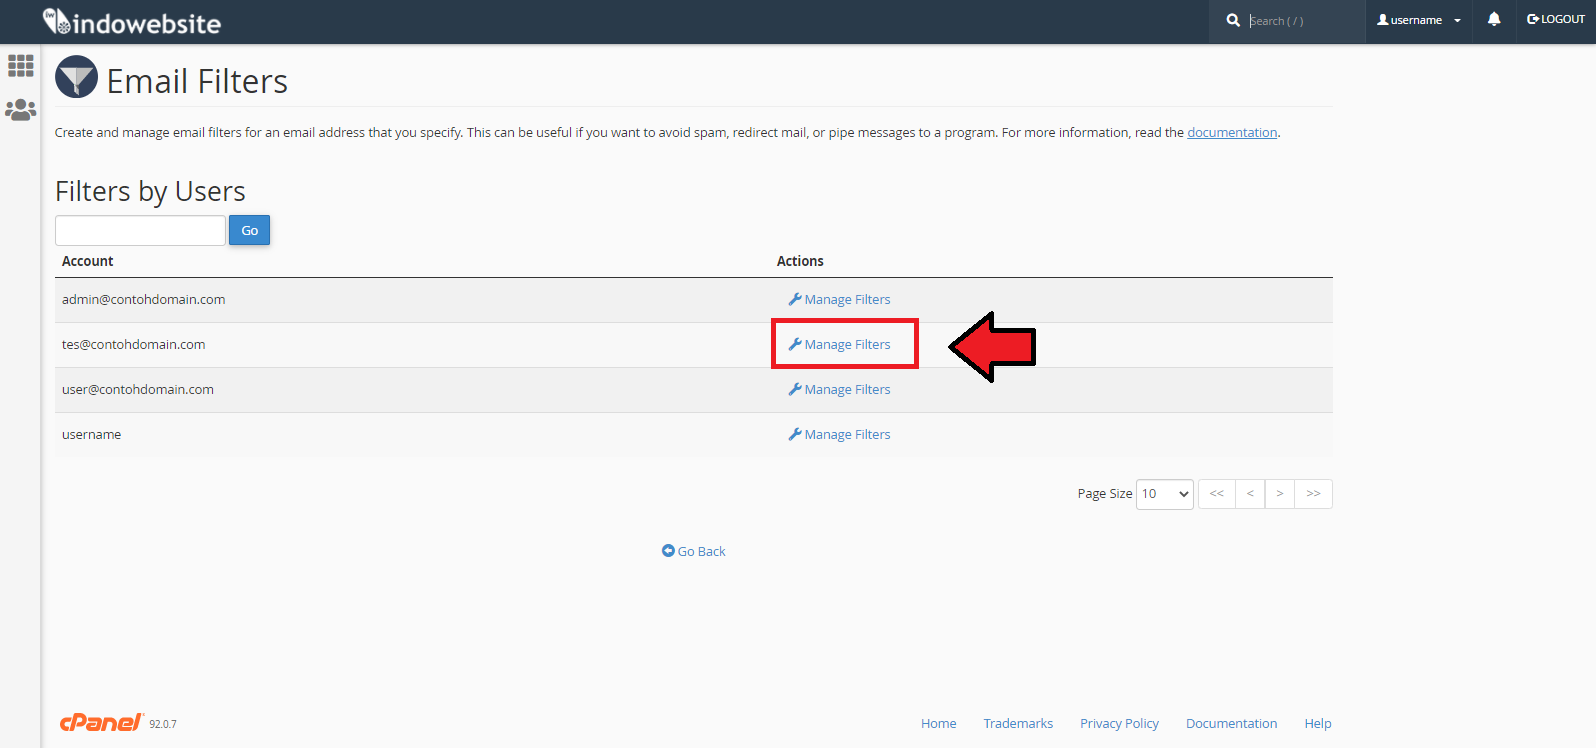Open the grid apps icon in sidebar
The width and height of the screenshot is (1596, 748).
20,66
